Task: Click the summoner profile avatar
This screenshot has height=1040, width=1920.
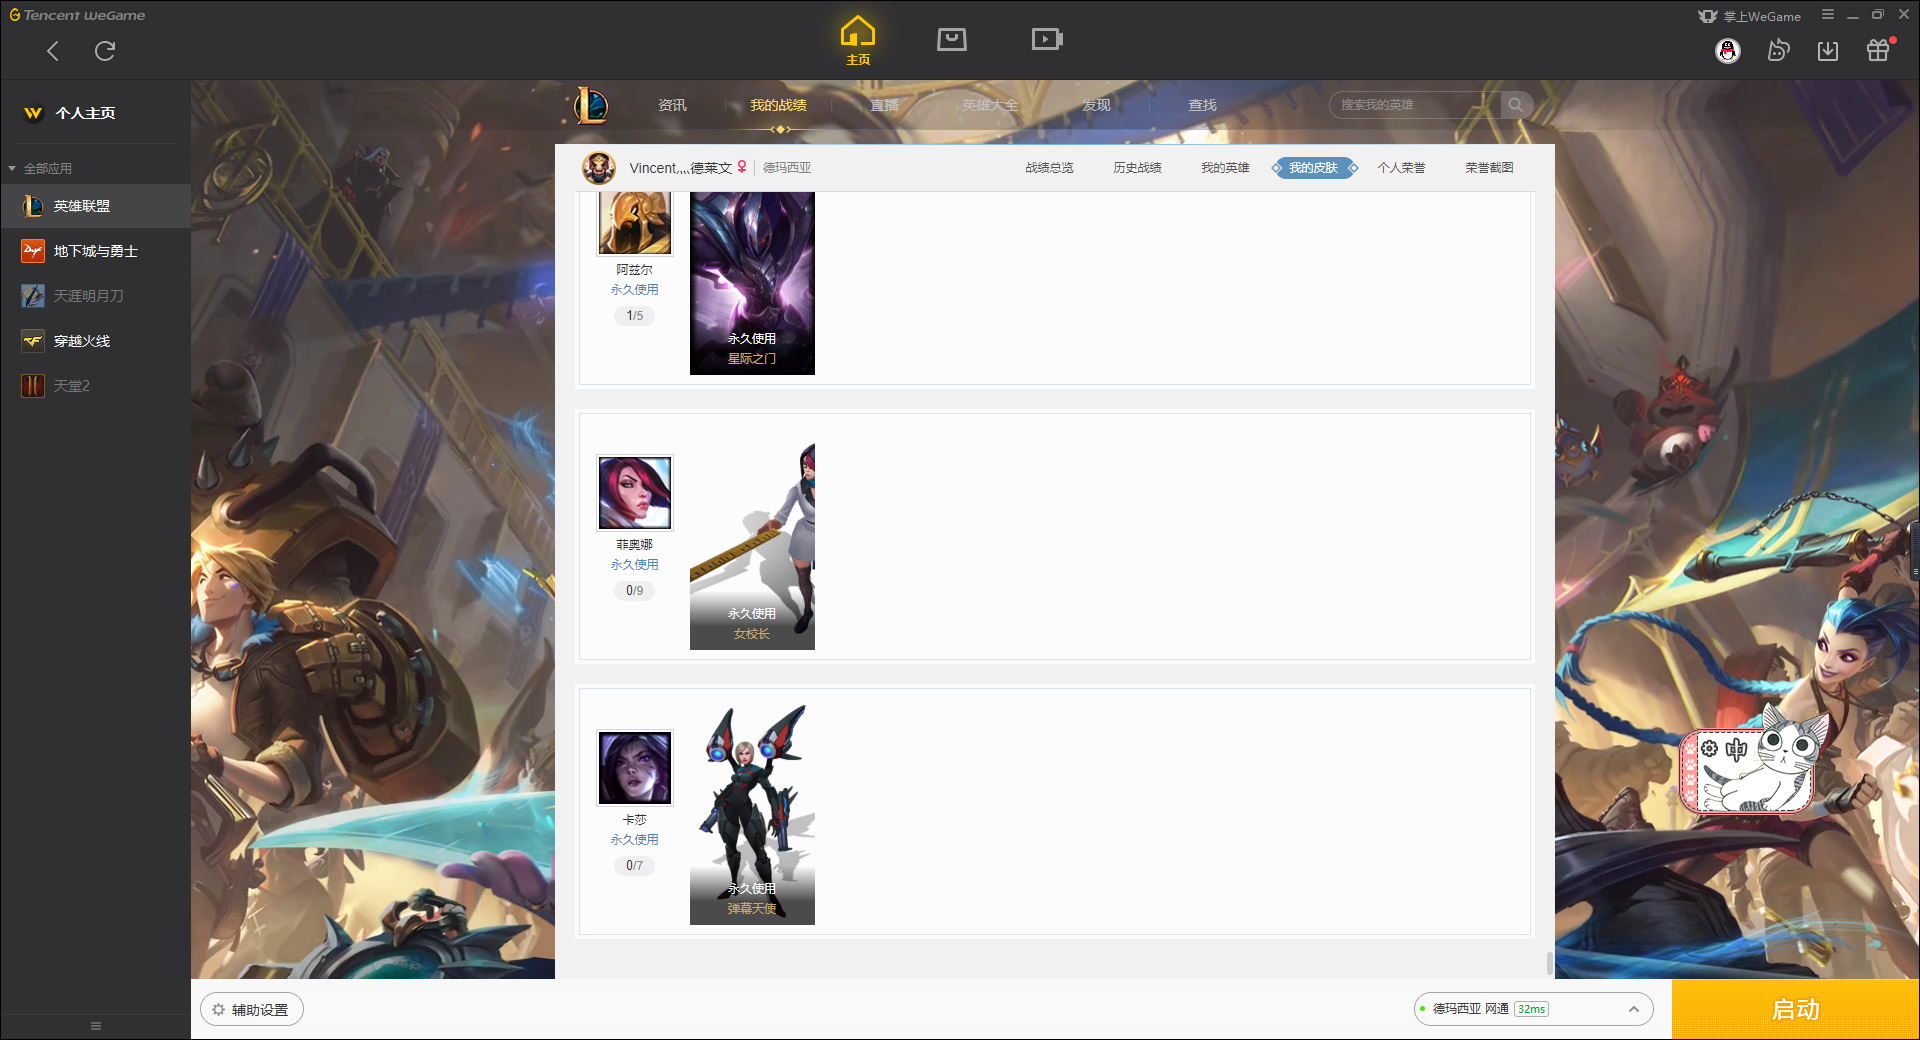Action: pos(599,168)
